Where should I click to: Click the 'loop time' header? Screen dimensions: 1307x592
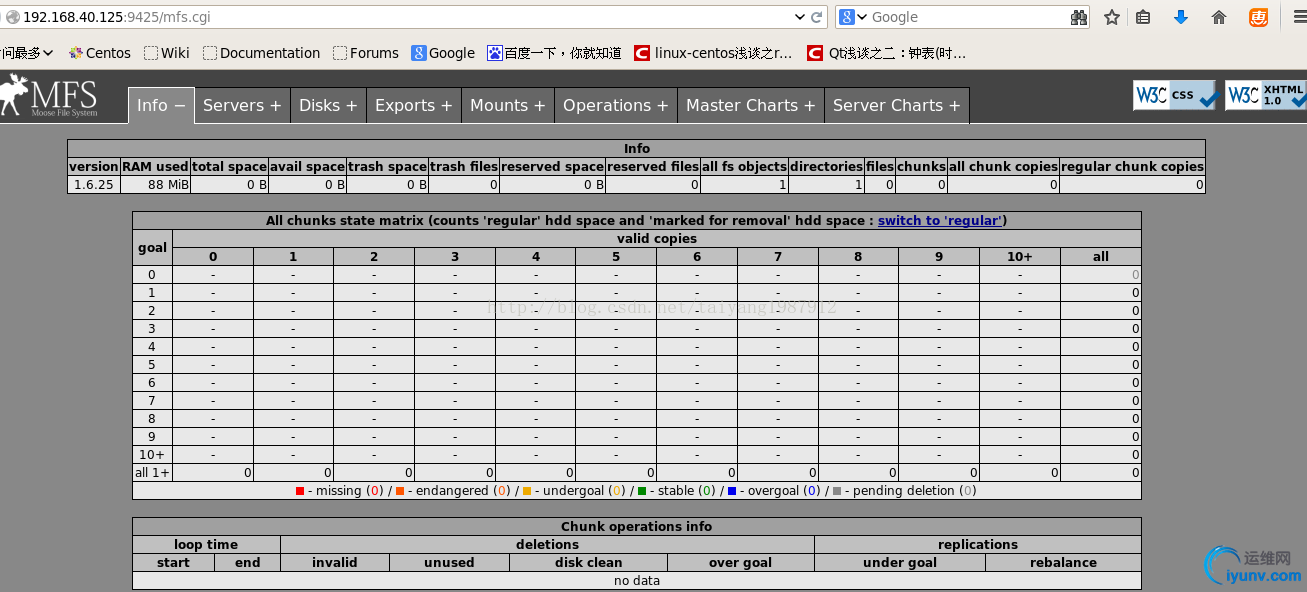click(x=206, y=545)
